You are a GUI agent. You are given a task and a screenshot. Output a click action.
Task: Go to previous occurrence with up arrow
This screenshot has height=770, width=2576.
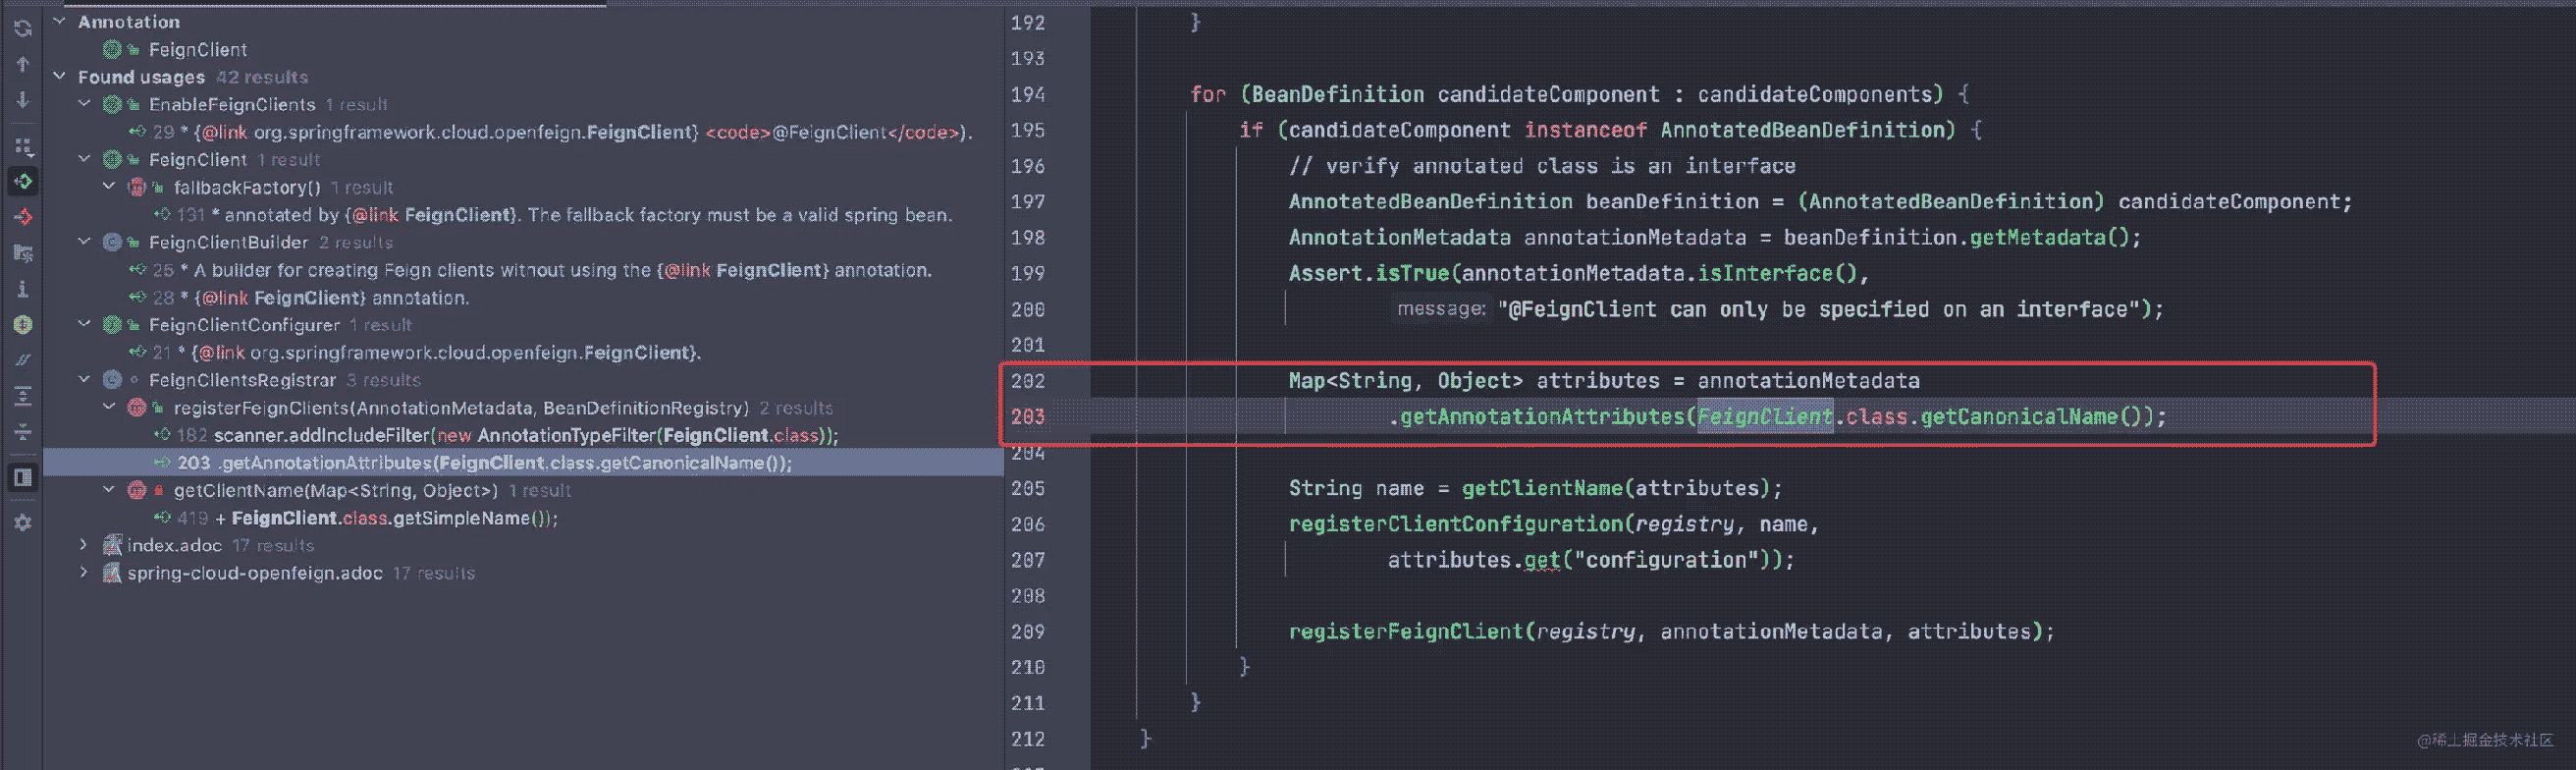click(x=22, y=65)
